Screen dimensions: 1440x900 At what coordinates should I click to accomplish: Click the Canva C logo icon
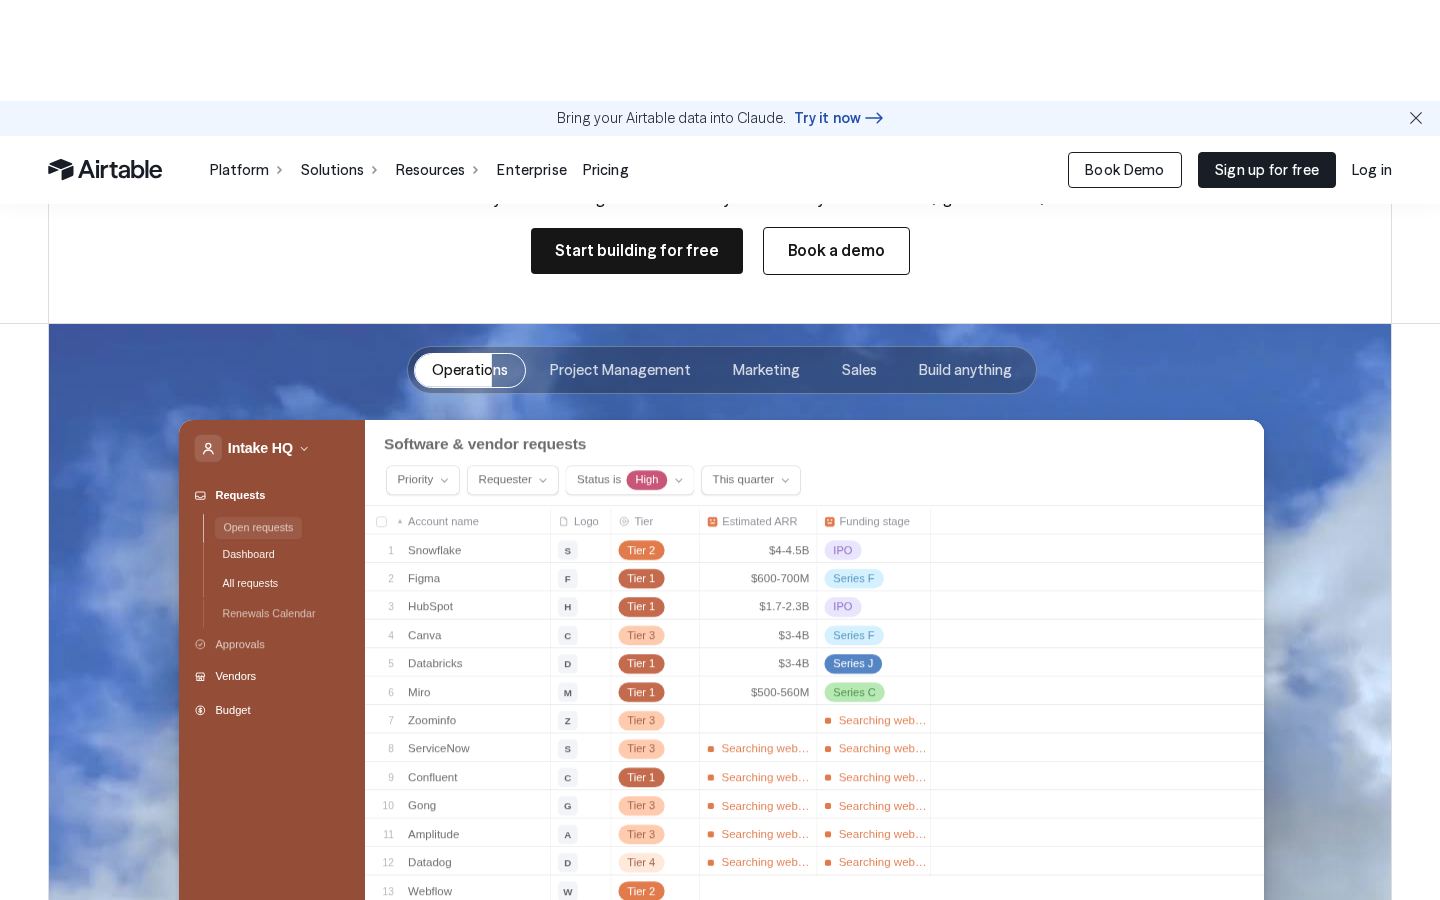[x=568, y=636]
